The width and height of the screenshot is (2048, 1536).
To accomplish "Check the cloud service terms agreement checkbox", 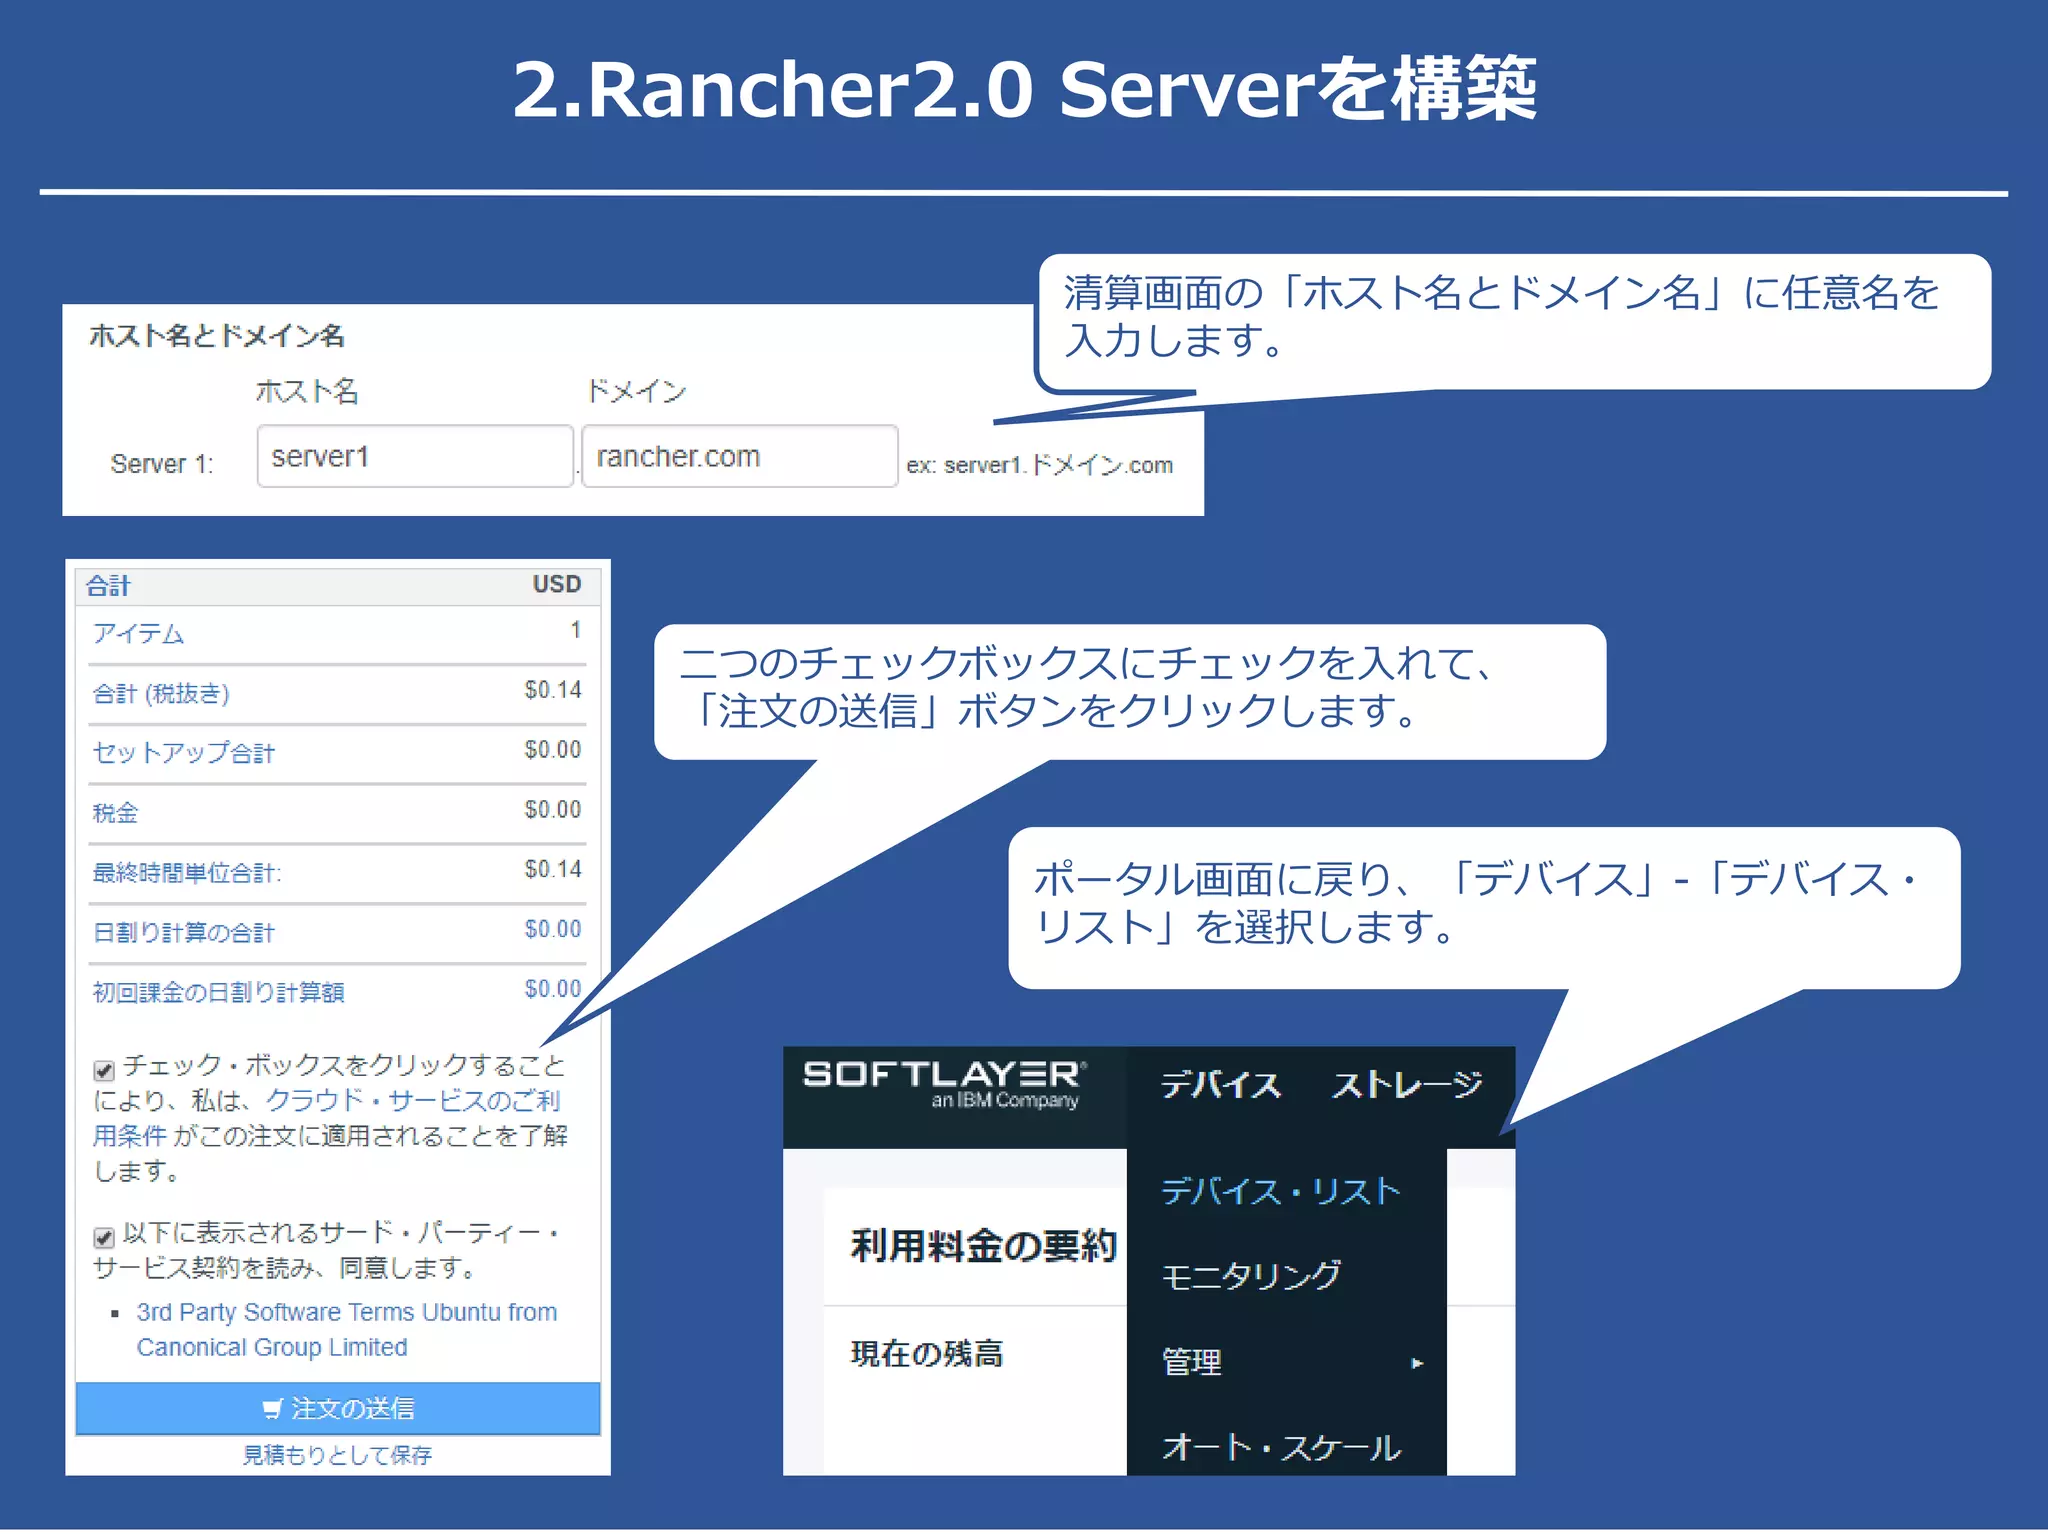I will [104, 1070].
